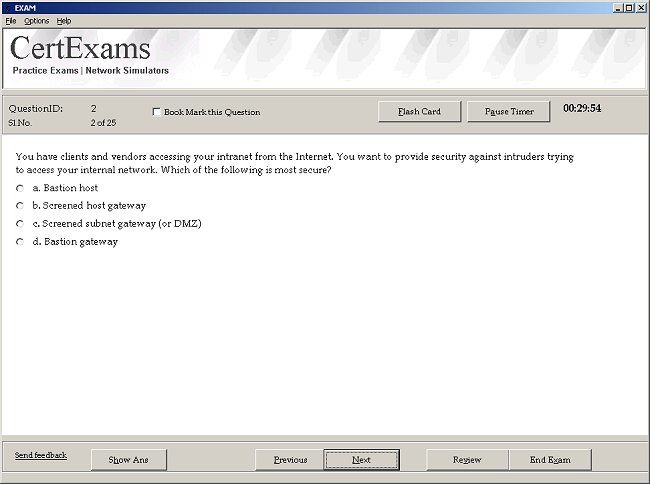Click the Flash Card button
Screen dimensions: 650x484
420,111
